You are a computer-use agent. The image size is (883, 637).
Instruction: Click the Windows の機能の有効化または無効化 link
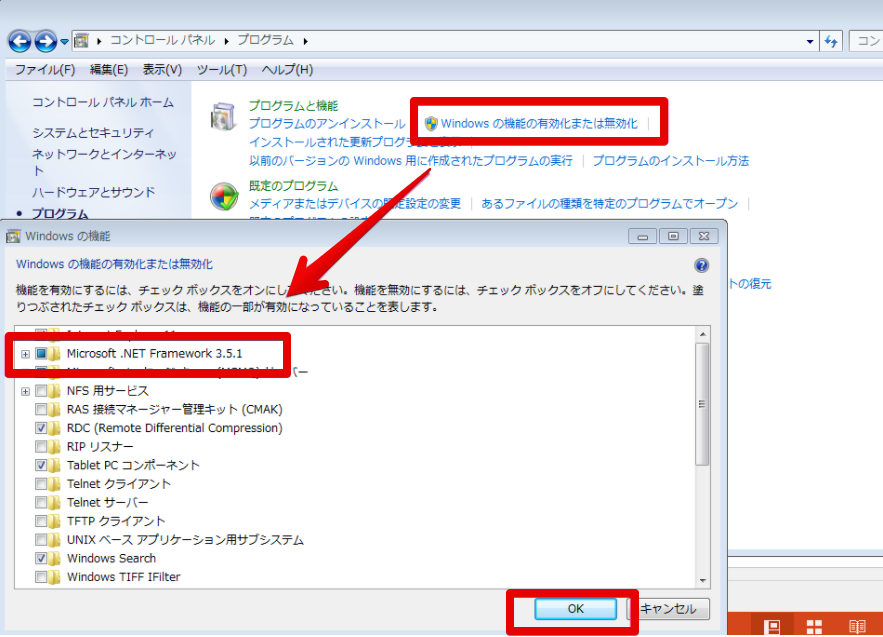tap(538, 123)
